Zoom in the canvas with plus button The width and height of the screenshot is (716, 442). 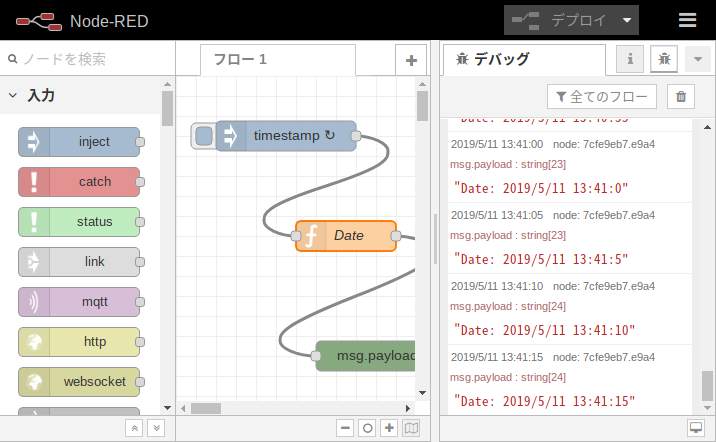tap(389, 428)
